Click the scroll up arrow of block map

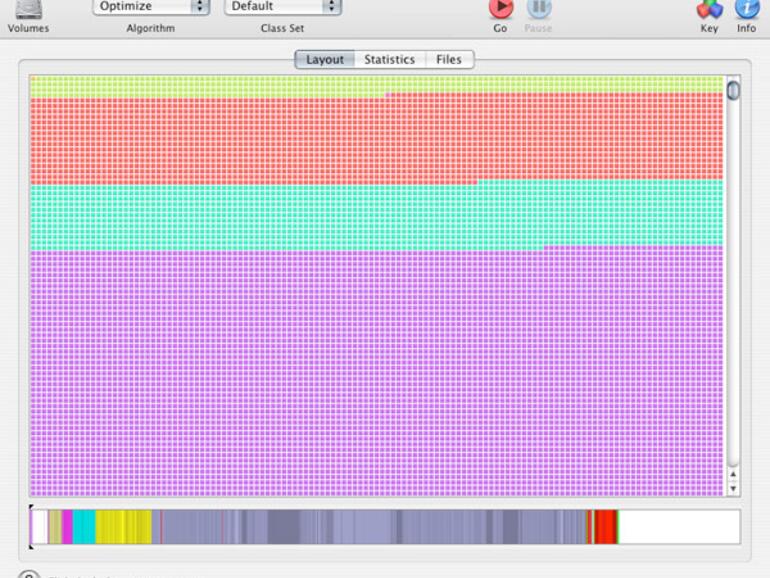click(733, 474)
